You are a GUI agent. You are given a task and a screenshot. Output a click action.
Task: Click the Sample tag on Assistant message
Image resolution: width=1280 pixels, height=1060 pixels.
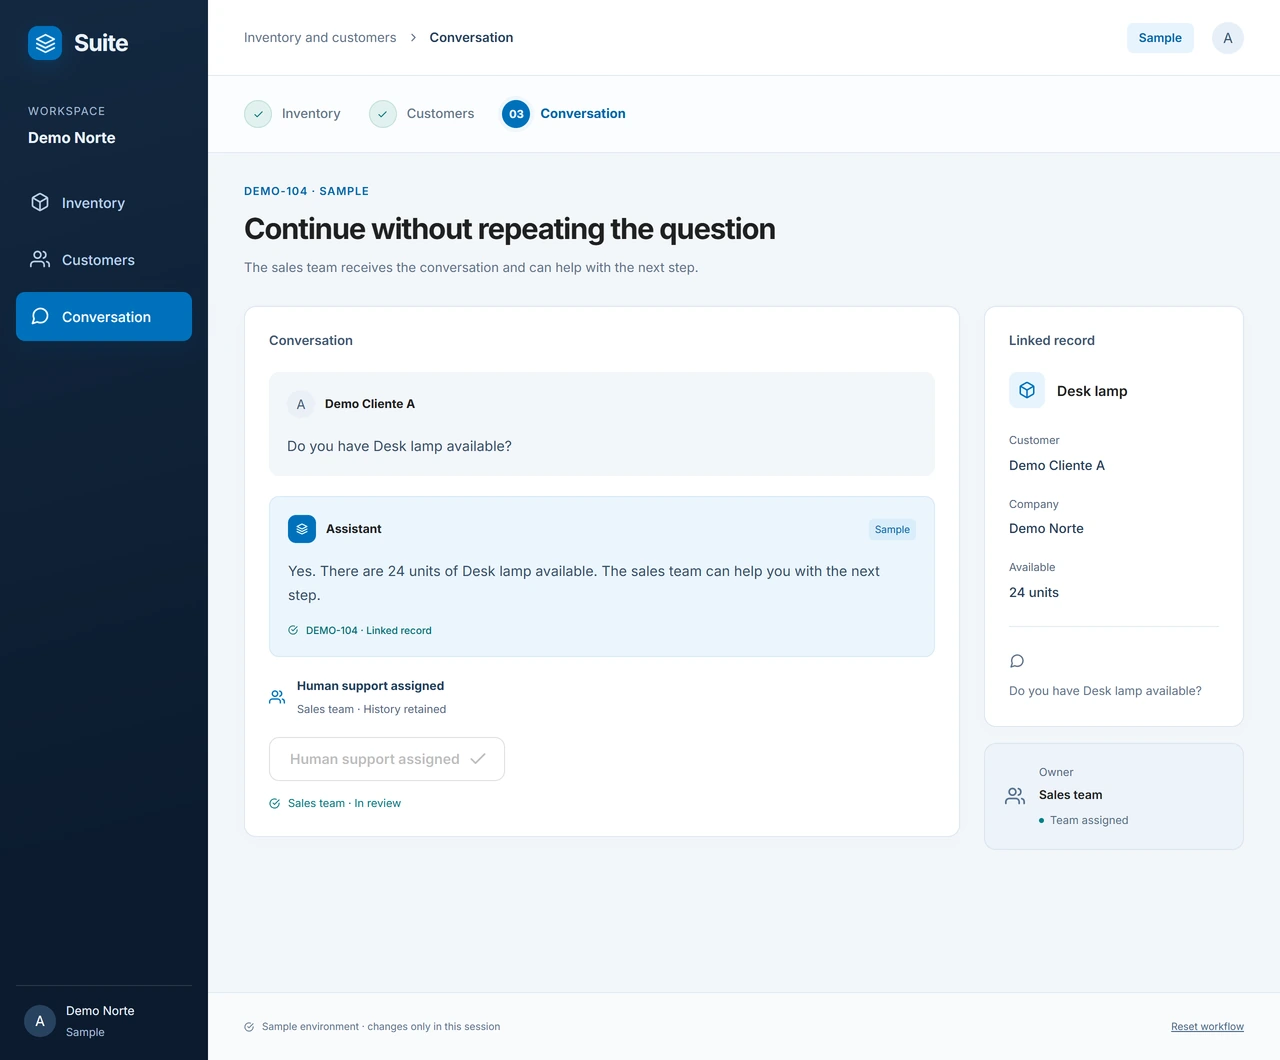click(x=892, y=530)
